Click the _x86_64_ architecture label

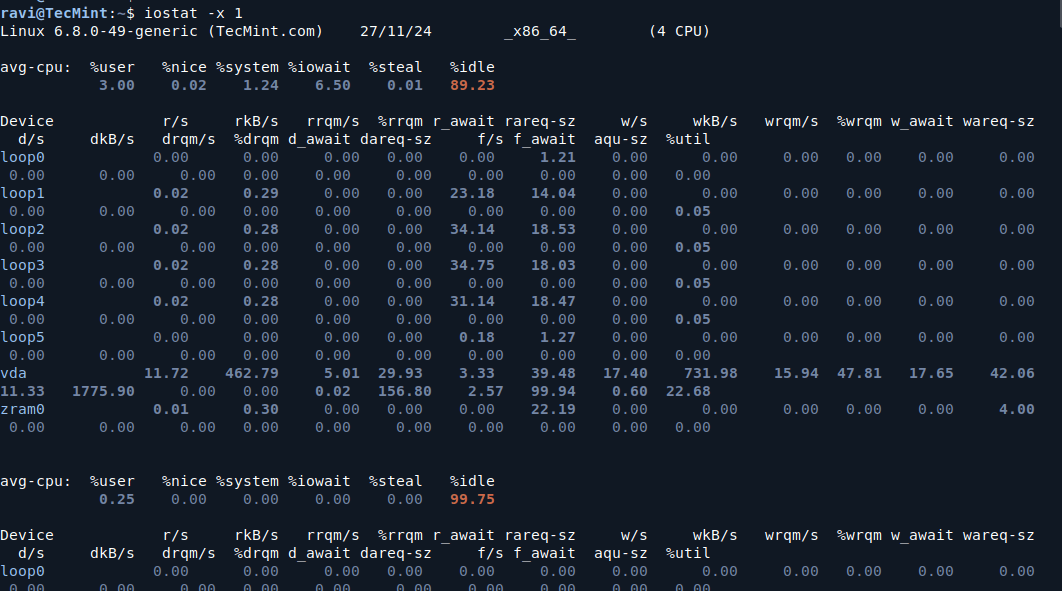[x=539, y=31]
